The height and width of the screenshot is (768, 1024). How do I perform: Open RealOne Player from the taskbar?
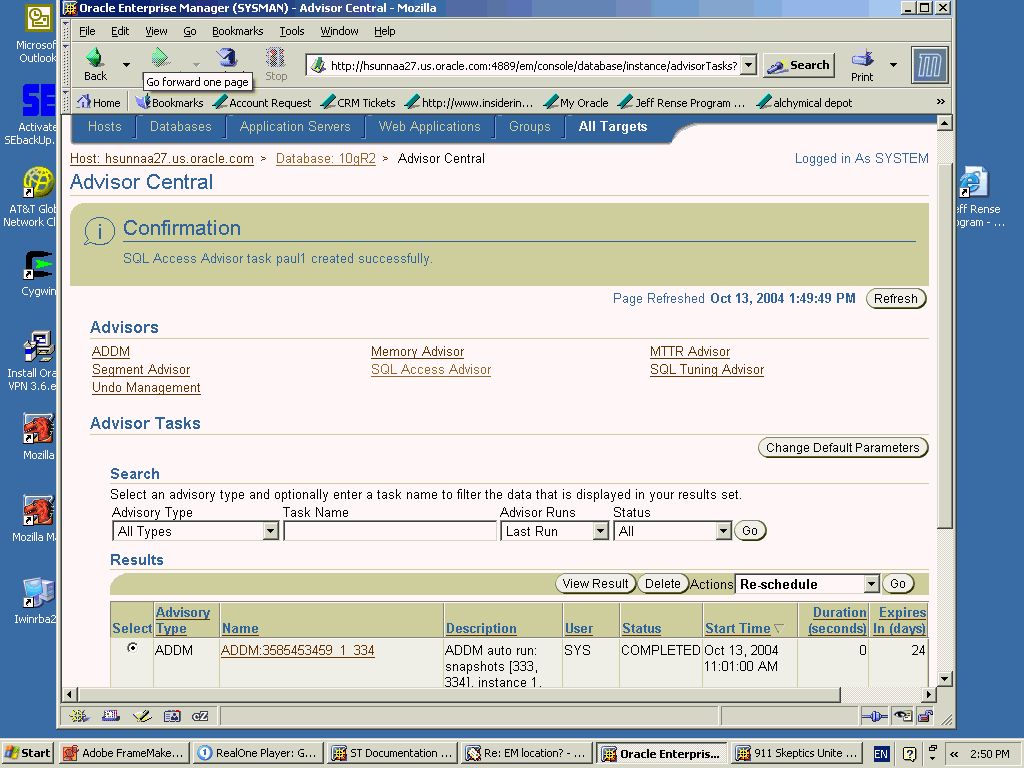pos(256,753)
